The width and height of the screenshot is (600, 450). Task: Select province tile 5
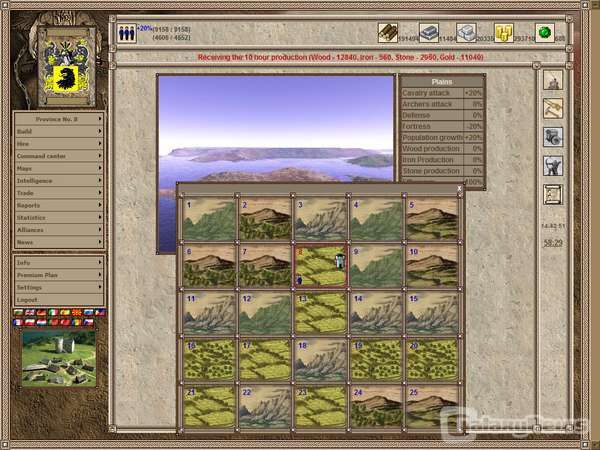432,220
